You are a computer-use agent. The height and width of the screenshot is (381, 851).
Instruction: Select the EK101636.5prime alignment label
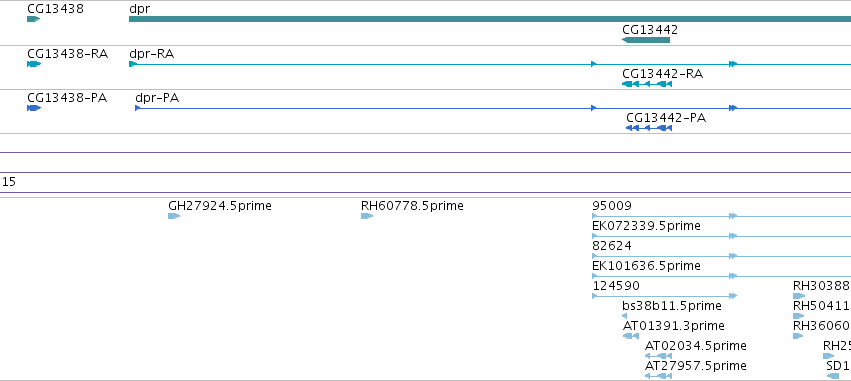(646, 265)
